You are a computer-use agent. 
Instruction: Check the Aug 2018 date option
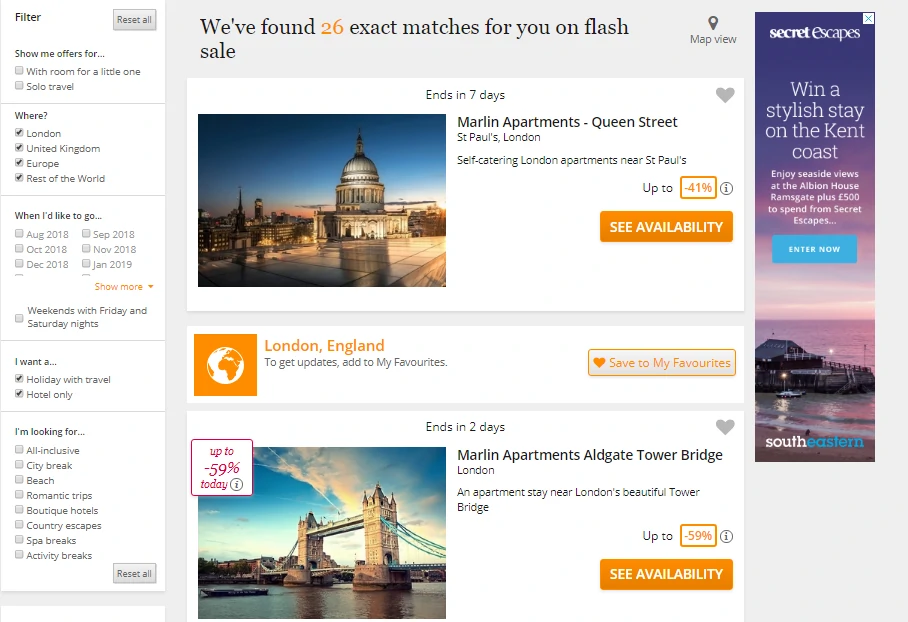coord(20,234)
